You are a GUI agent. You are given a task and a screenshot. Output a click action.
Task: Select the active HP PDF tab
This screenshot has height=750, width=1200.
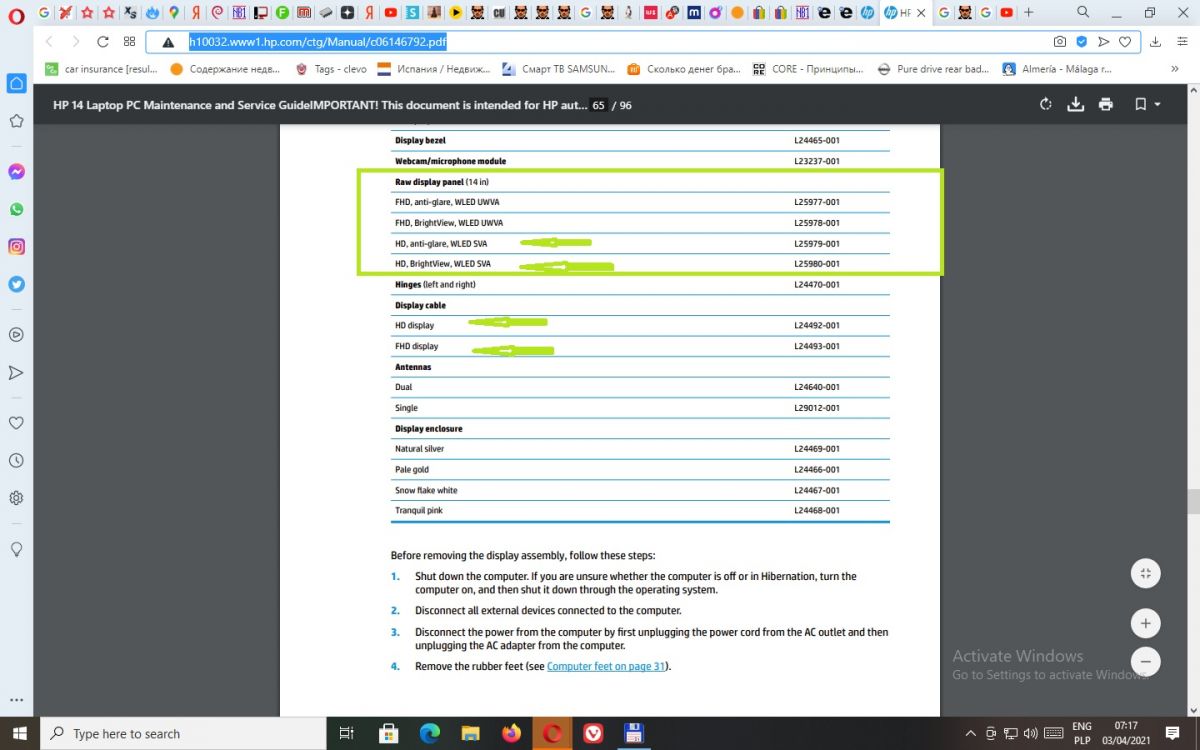906,13
